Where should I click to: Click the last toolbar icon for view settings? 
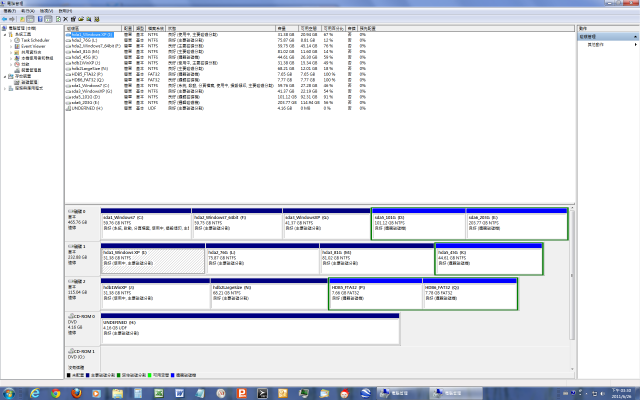pyautogui.click(x=97, y=19)
